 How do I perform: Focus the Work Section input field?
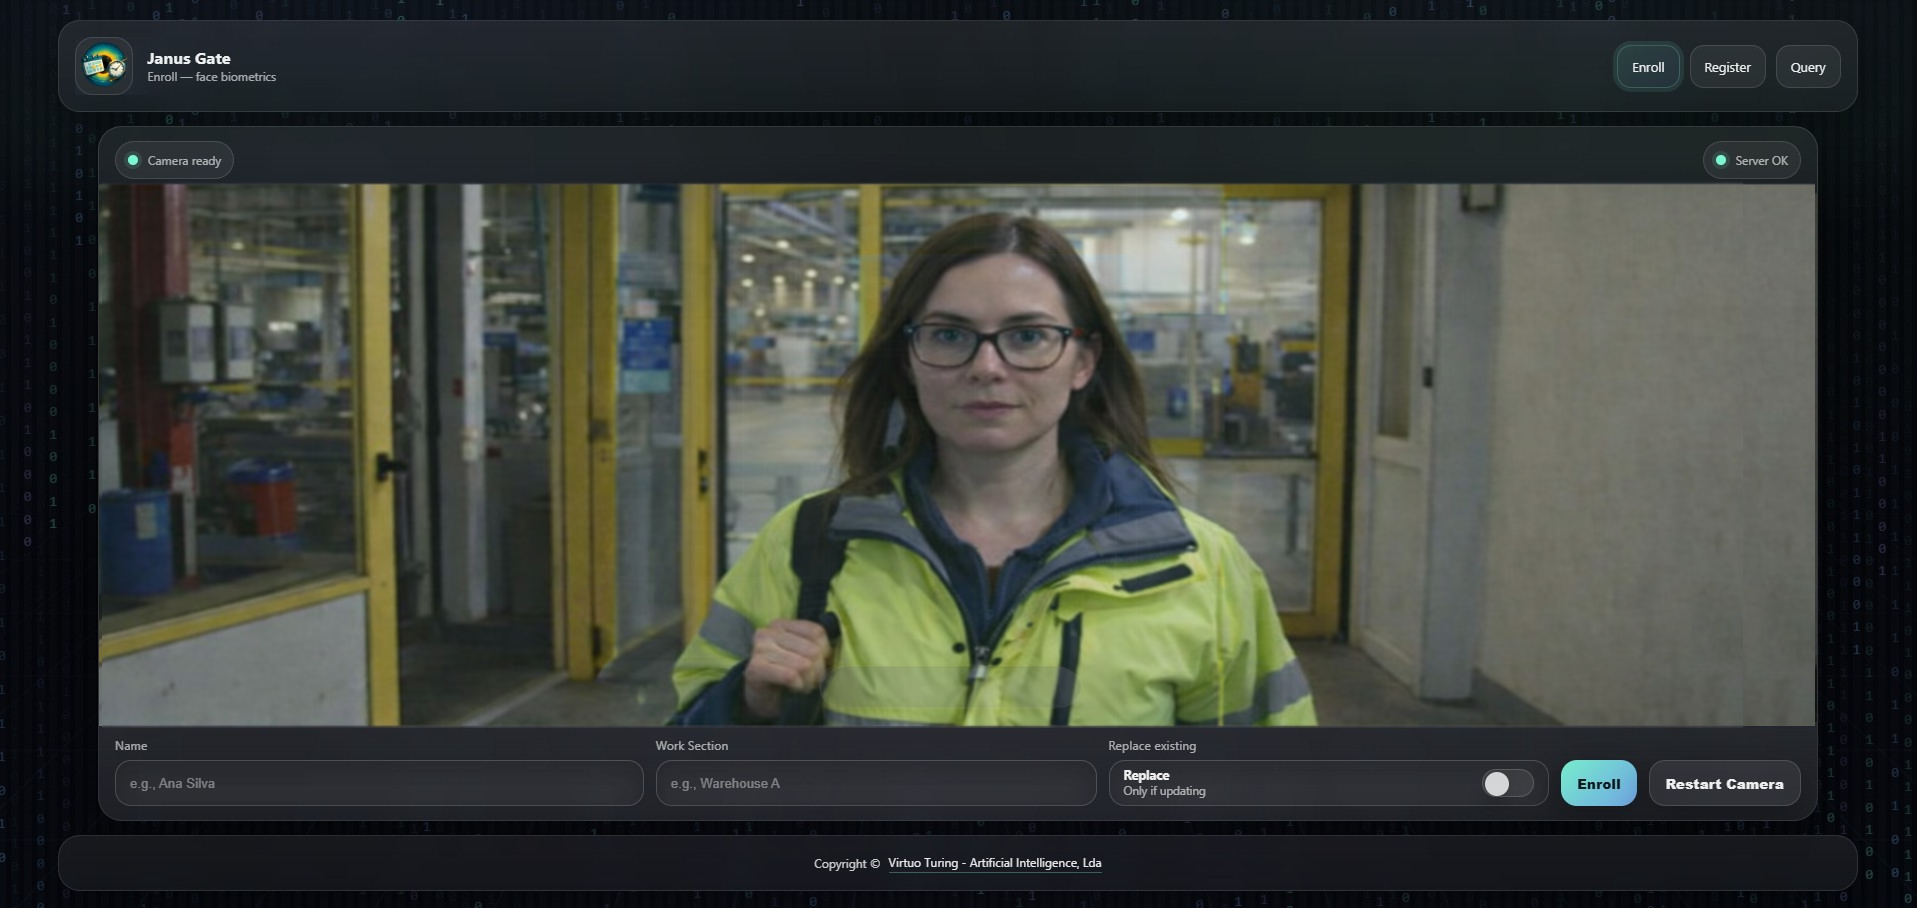[x=875, y=783]
